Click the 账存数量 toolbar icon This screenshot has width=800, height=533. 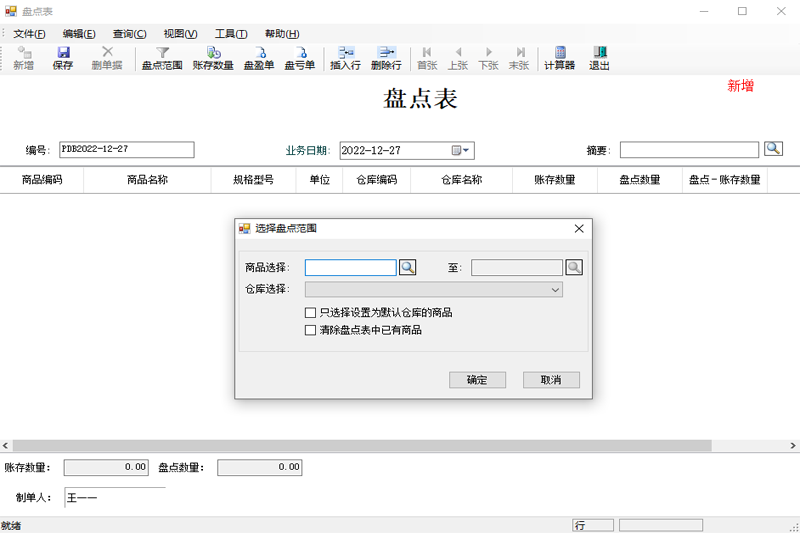pyautogui.click(x=213, y=58)
